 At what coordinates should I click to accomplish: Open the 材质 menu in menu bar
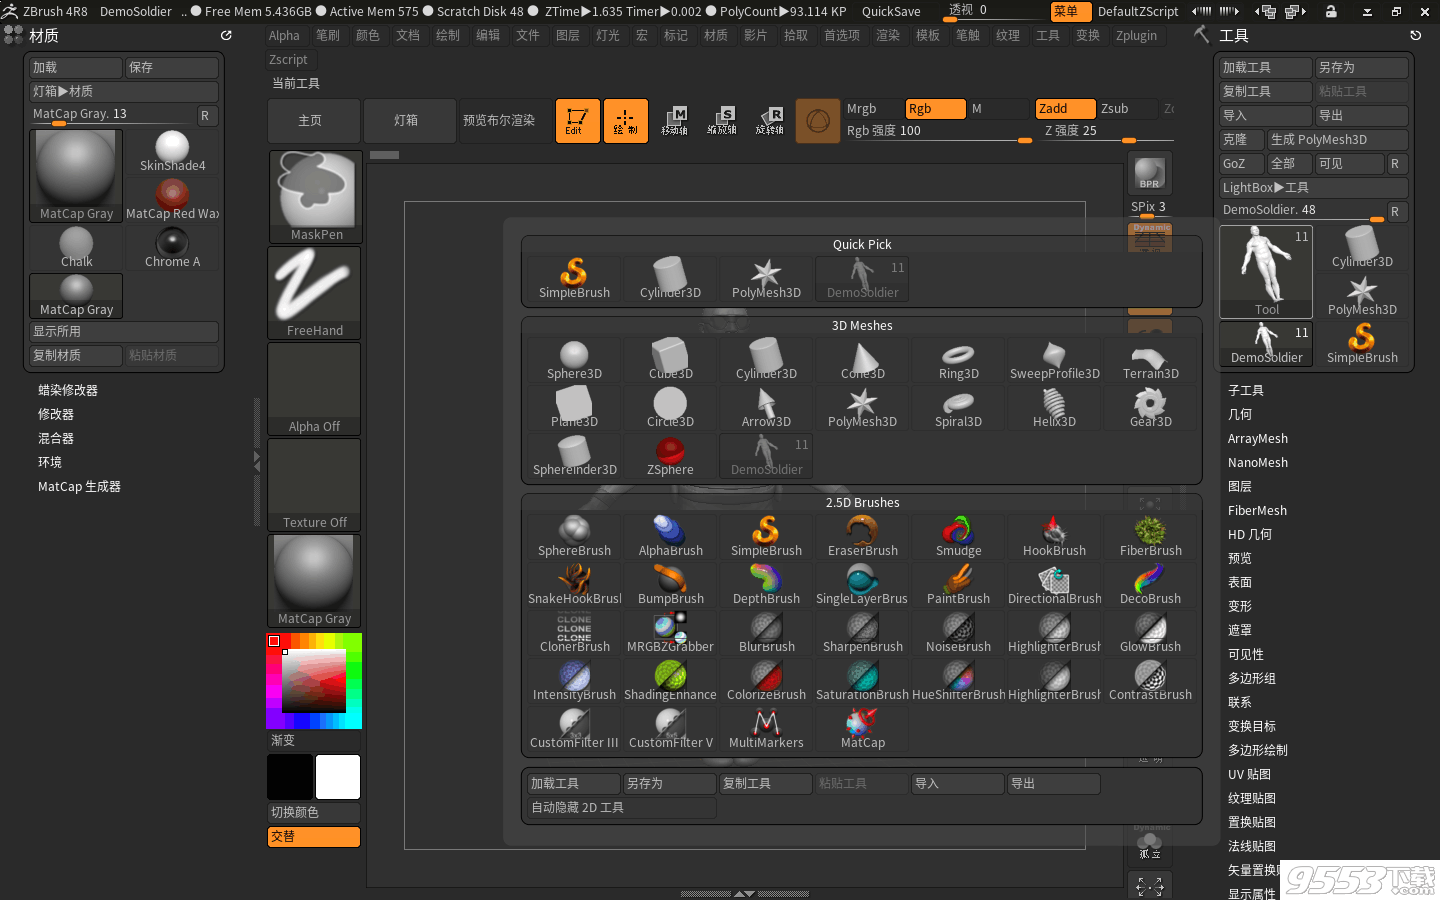pyautogui.click(x=716, y=36)
